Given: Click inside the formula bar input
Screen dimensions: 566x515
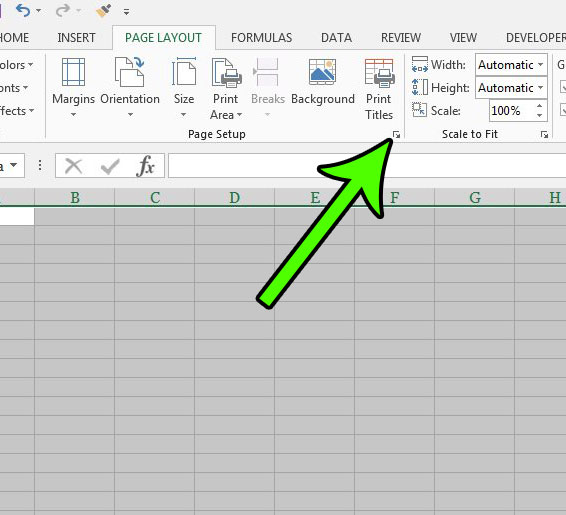Looking at the screenshot, I should (x=367, y=166).
